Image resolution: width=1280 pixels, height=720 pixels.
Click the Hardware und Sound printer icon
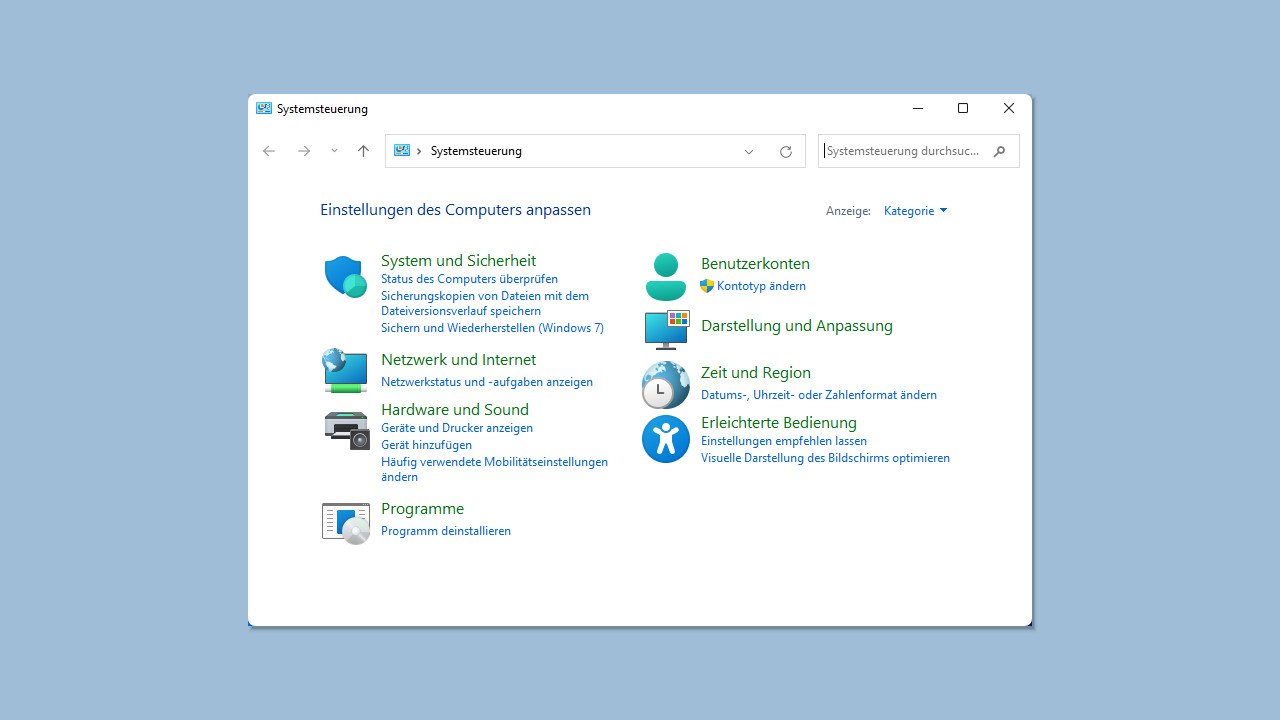pos(347,430)
